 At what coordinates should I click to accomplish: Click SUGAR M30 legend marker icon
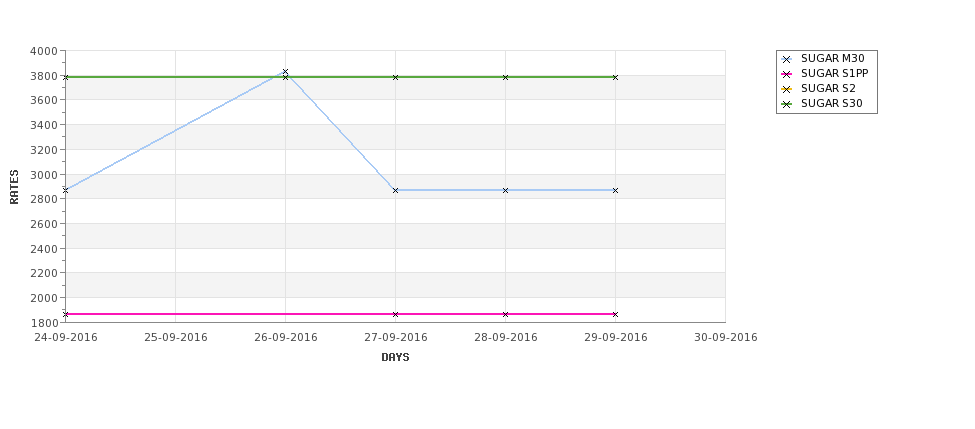[x=787, y=59]
